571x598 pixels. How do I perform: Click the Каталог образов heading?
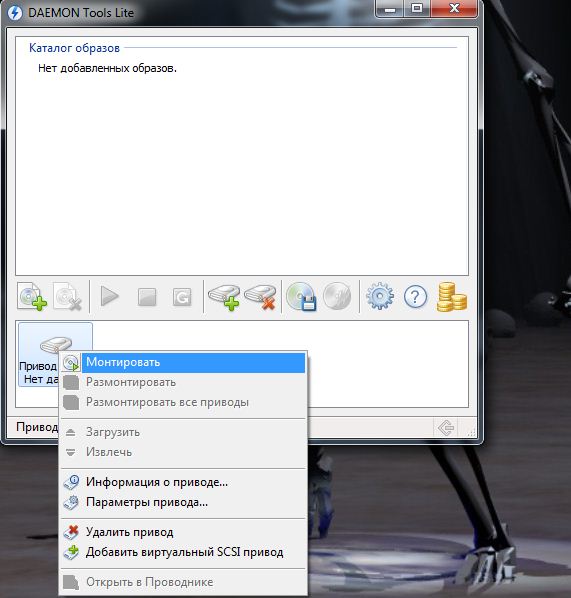(x=74, y=48)
